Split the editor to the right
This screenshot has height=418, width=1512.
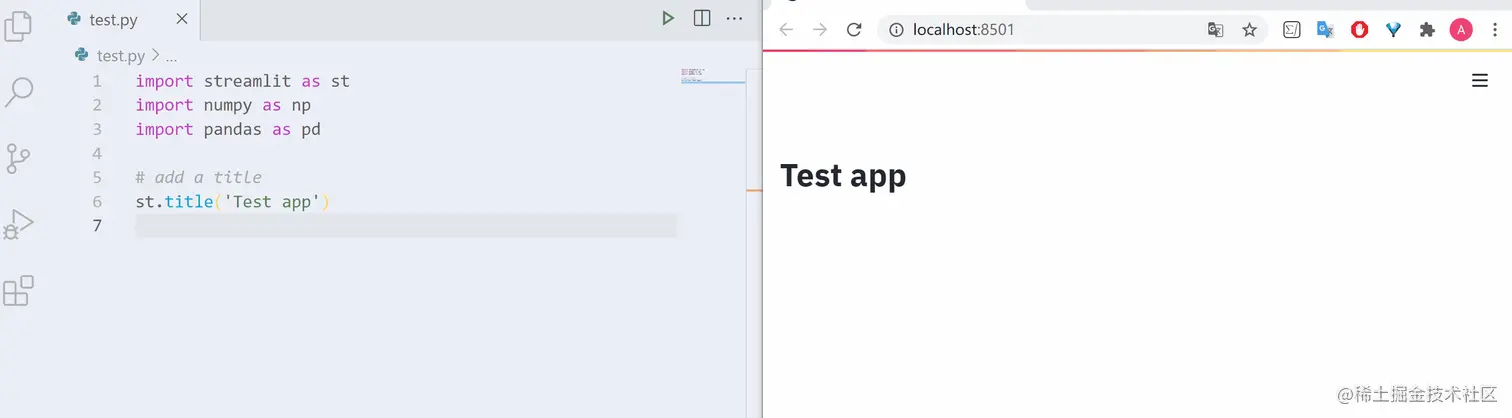702,18
